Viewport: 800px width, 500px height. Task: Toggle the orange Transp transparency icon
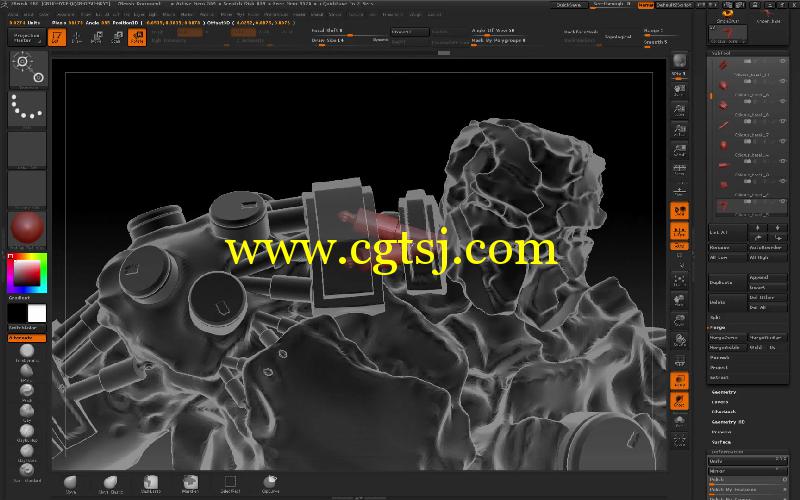[x=679, y=381]
